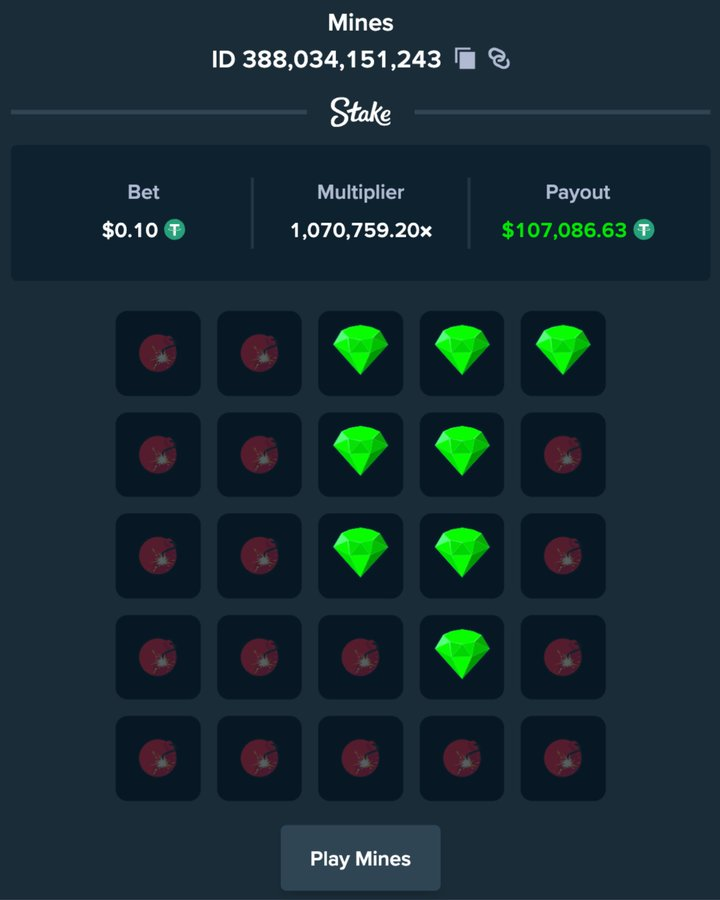
Task: Click the top-left mine tile
Action: point(158,353)
